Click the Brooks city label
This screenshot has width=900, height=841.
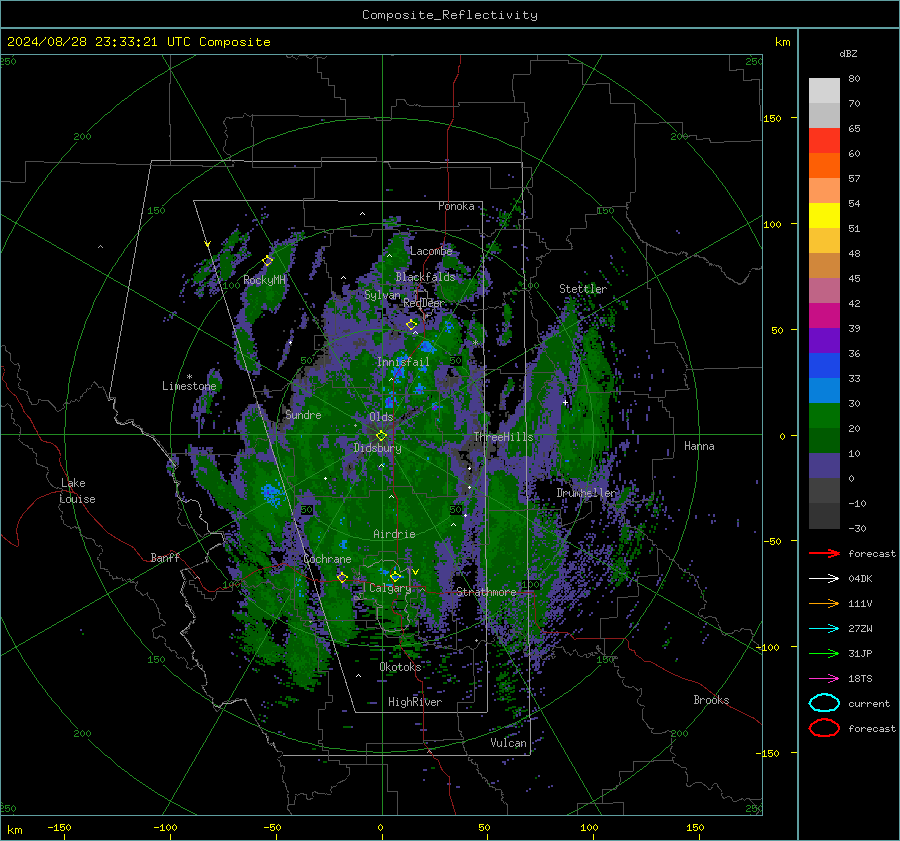pos(711,700)
